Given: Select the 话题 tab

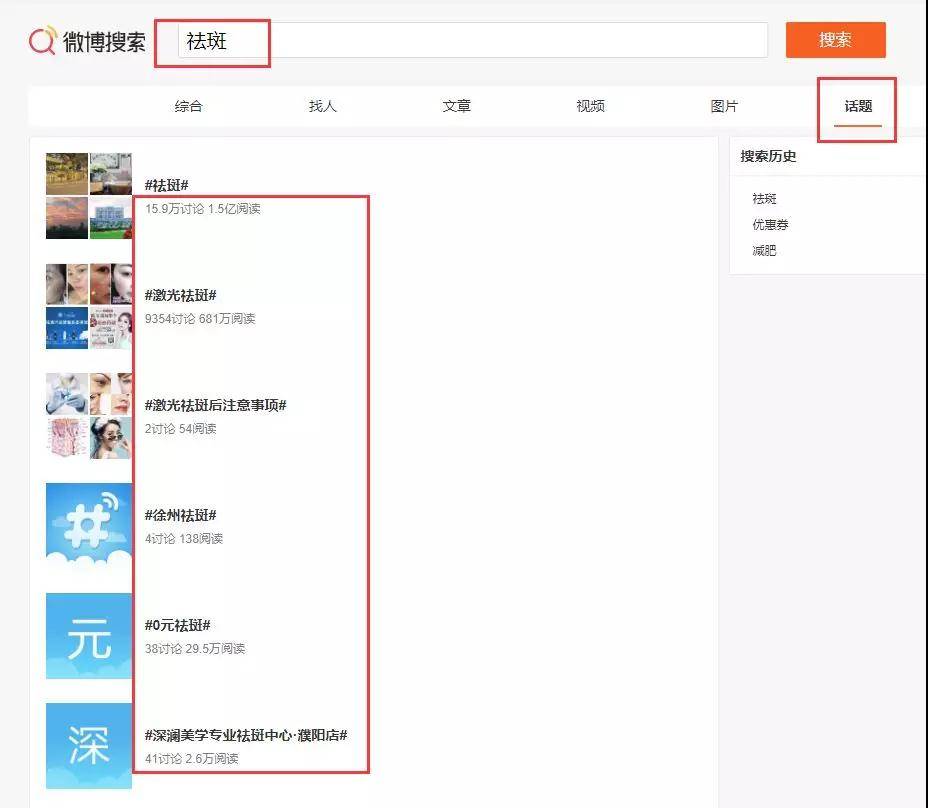Looking at the screenshot, I should (x=858, y=107).
